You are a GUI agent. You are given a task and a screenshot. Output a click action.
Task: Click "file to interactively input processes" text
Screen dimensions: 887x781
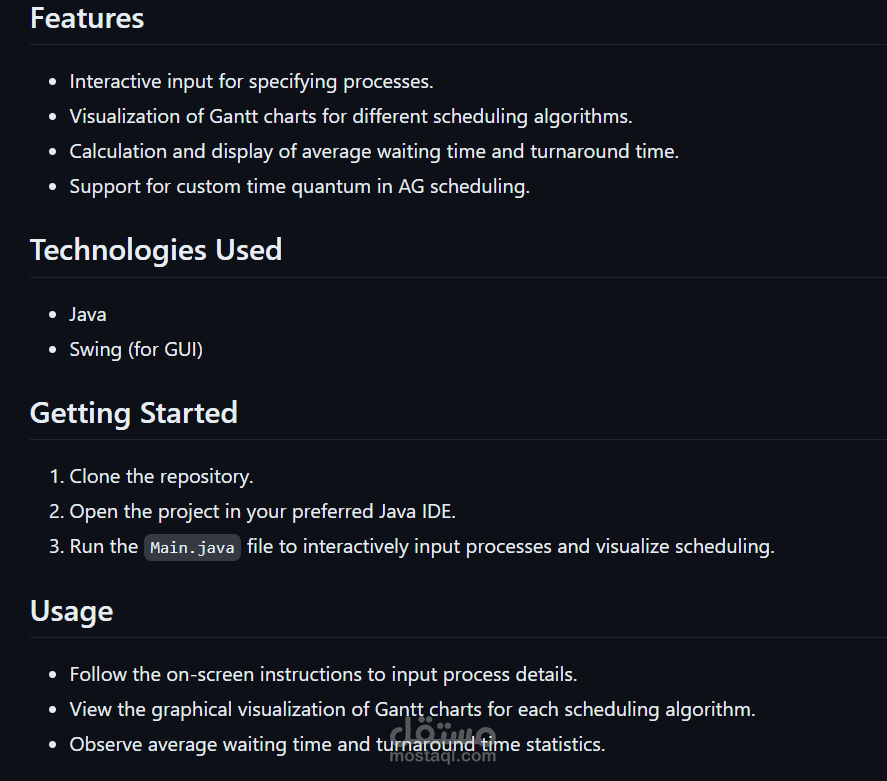pyautogui.click(x=510, y=546)
